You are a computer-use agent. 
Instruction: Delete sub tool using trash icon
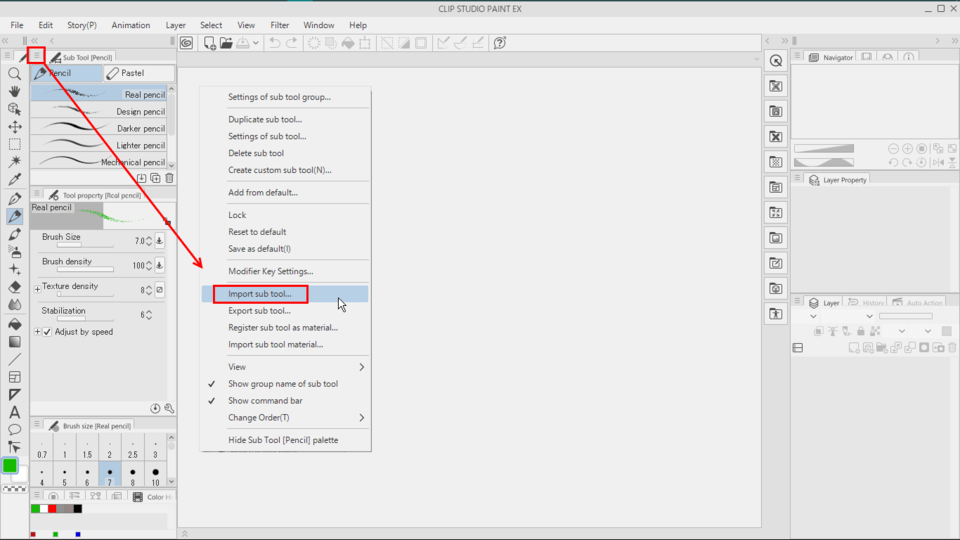pos(169,178)
